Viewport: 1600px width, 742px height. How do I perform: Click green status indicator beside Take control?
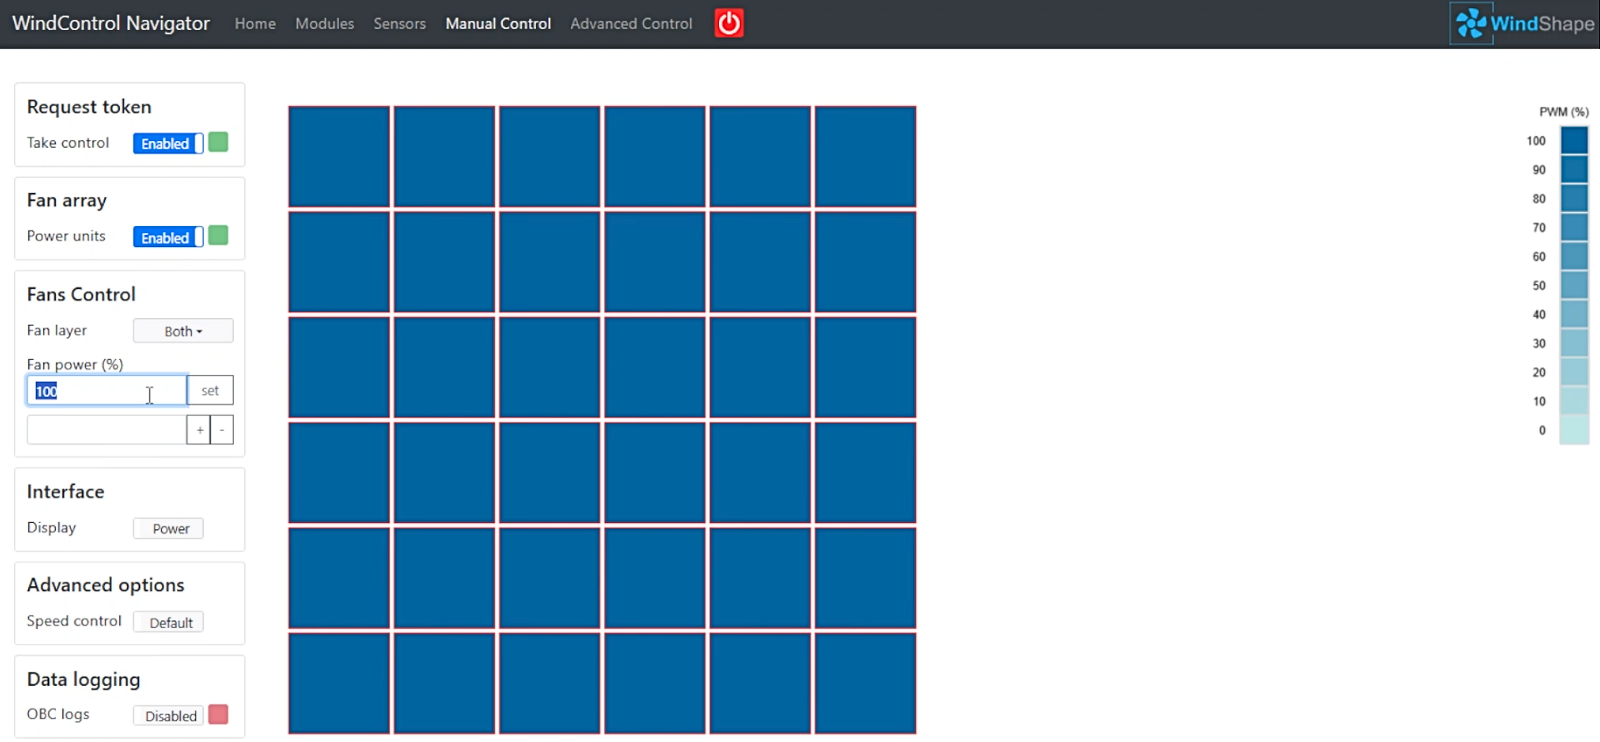[218, 142]
